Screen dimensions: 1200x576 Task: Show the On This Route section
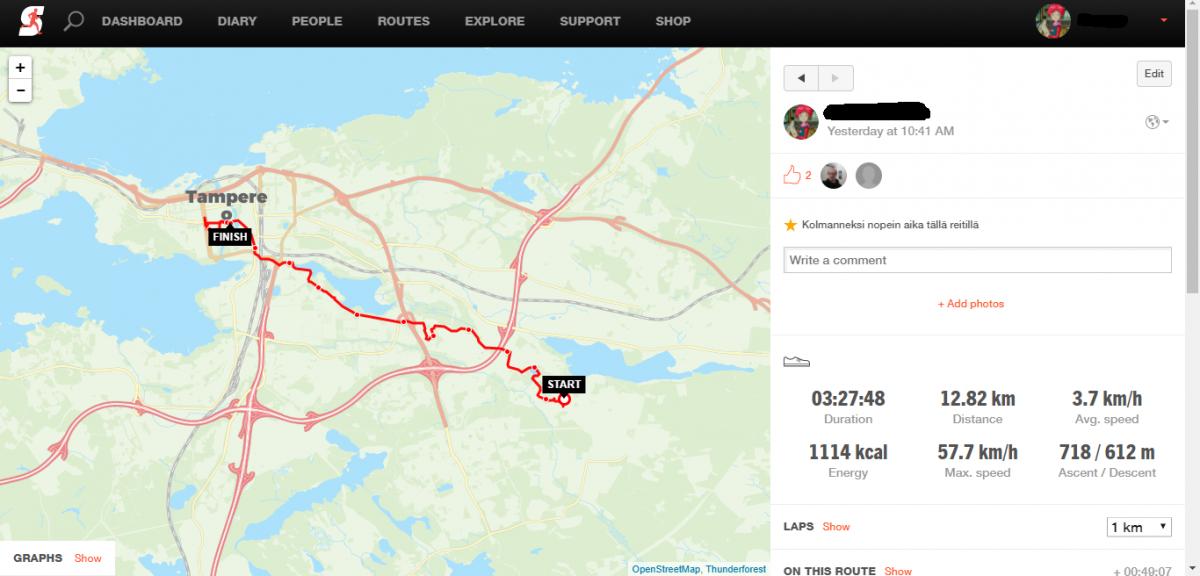(898, 570)
